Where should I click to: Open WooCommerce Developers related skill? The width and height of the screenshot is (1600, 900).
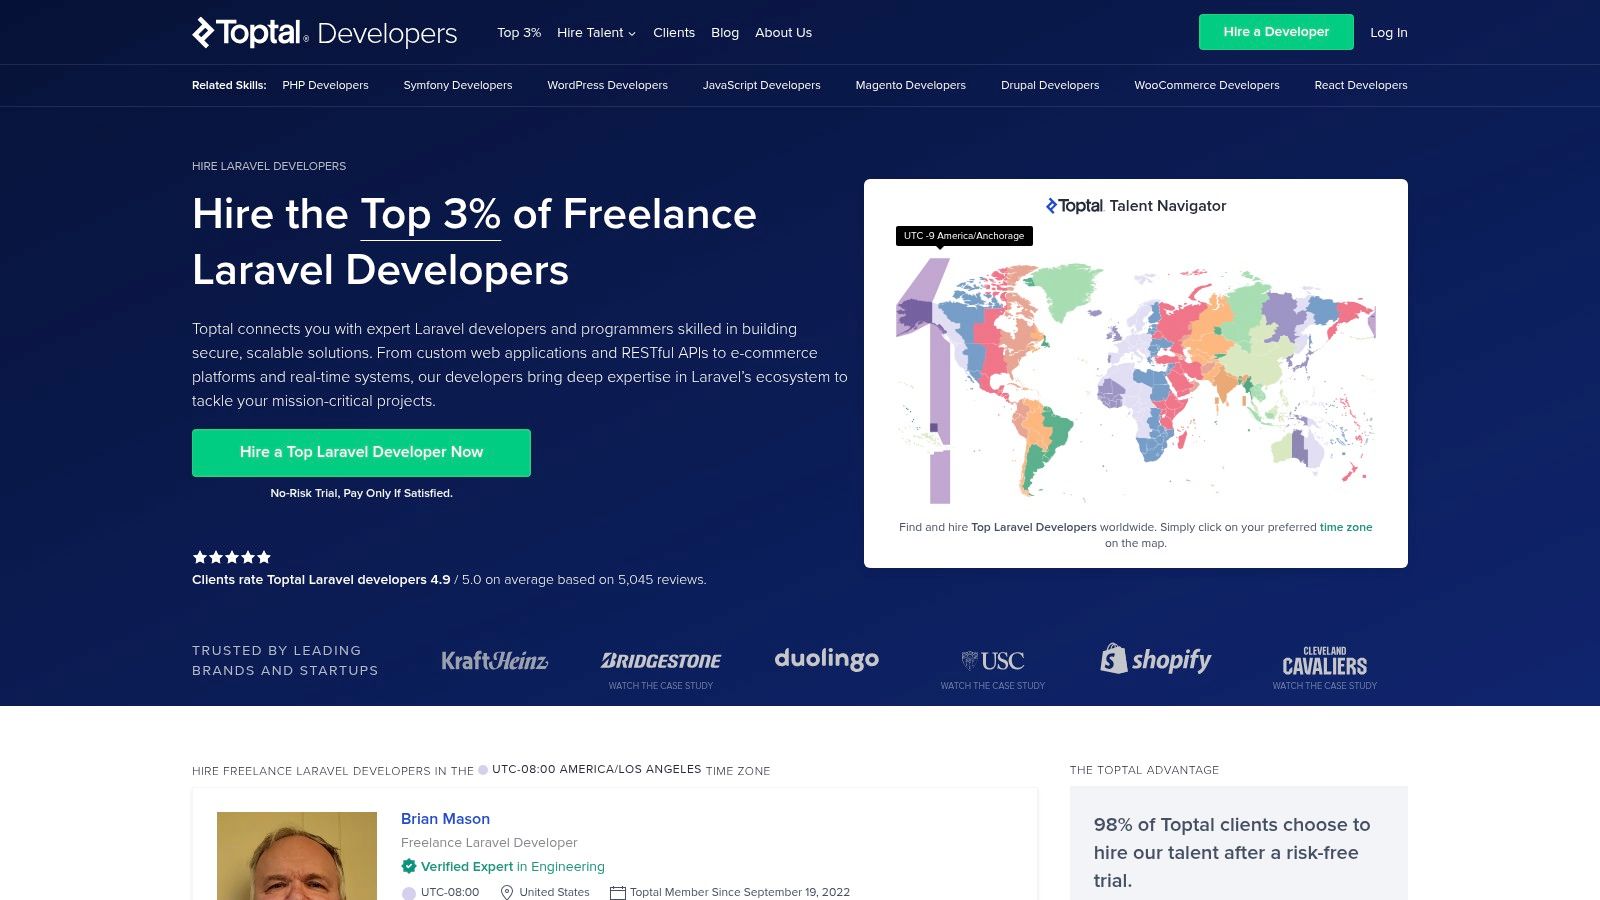pyautogui.click(x=1207, y=85)
